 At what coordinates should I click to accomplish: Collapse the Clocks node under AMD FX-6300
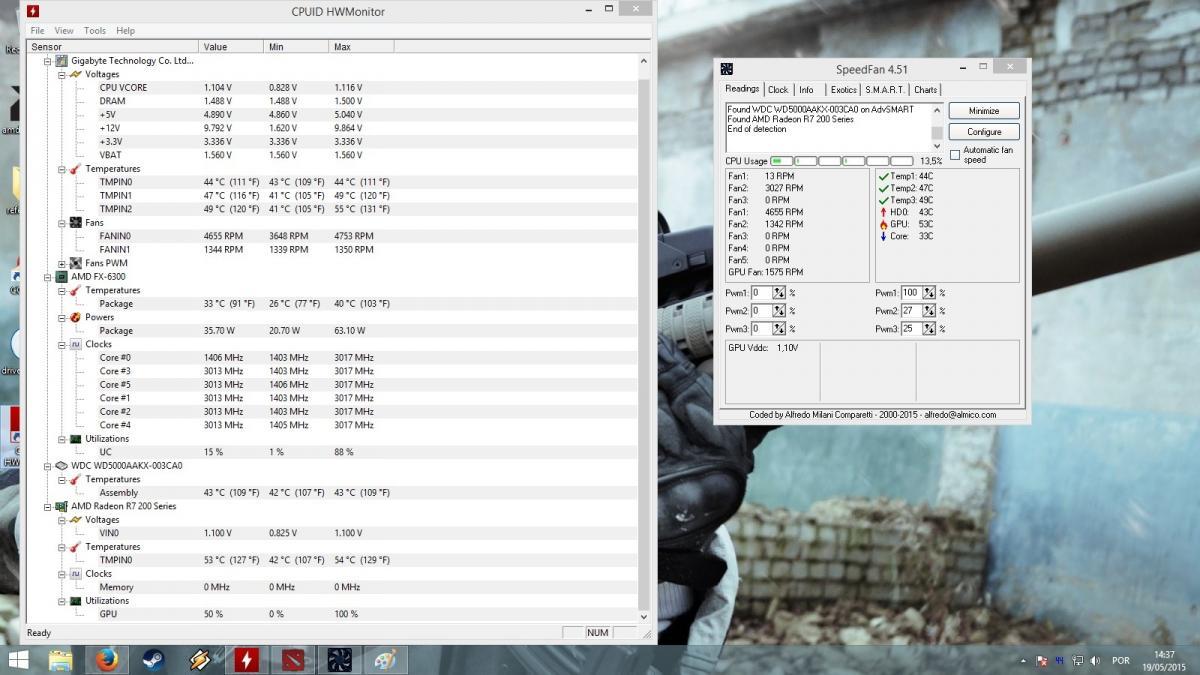pos(61,344)
